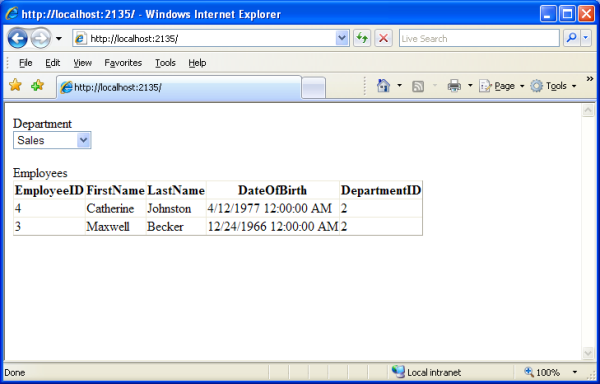Open the View menu
600x384 pixels.
[82, 63]
